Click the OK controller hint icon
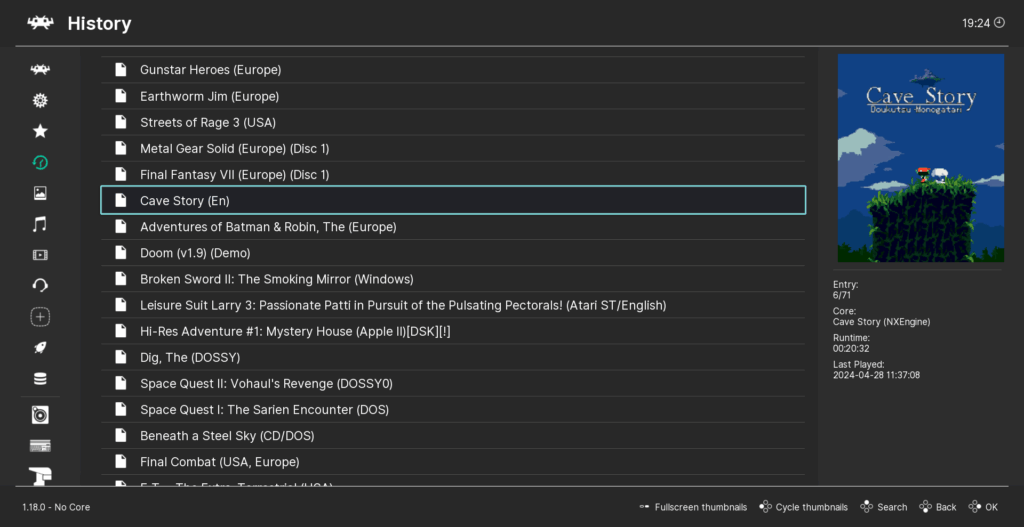This screenshot has height=527, width=1024. (975, 507)
